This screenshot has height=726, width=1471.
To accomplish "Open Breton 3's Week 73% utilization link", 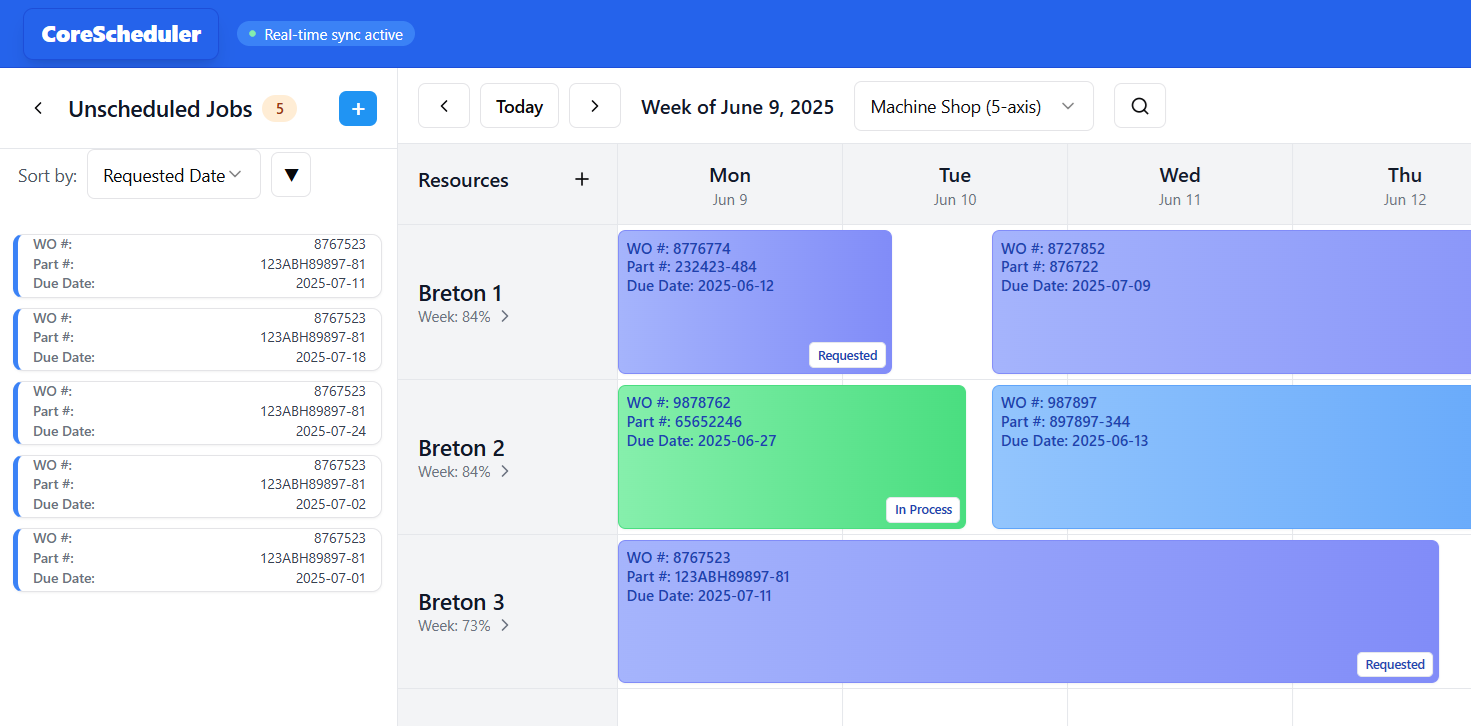I will coord(463,624).
